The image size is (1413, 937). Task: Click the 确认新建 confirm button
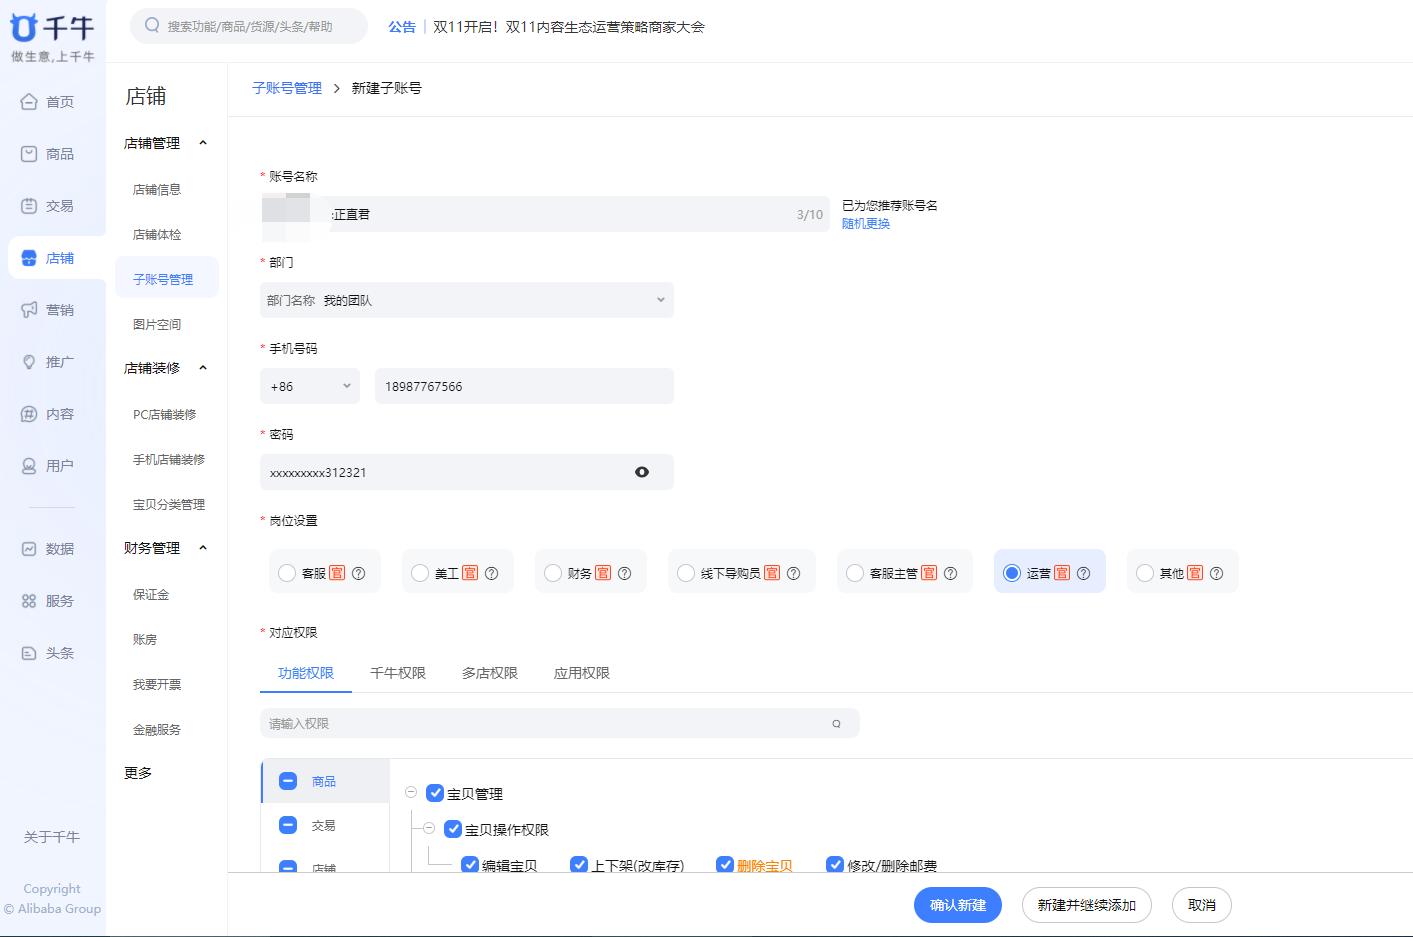956,905
